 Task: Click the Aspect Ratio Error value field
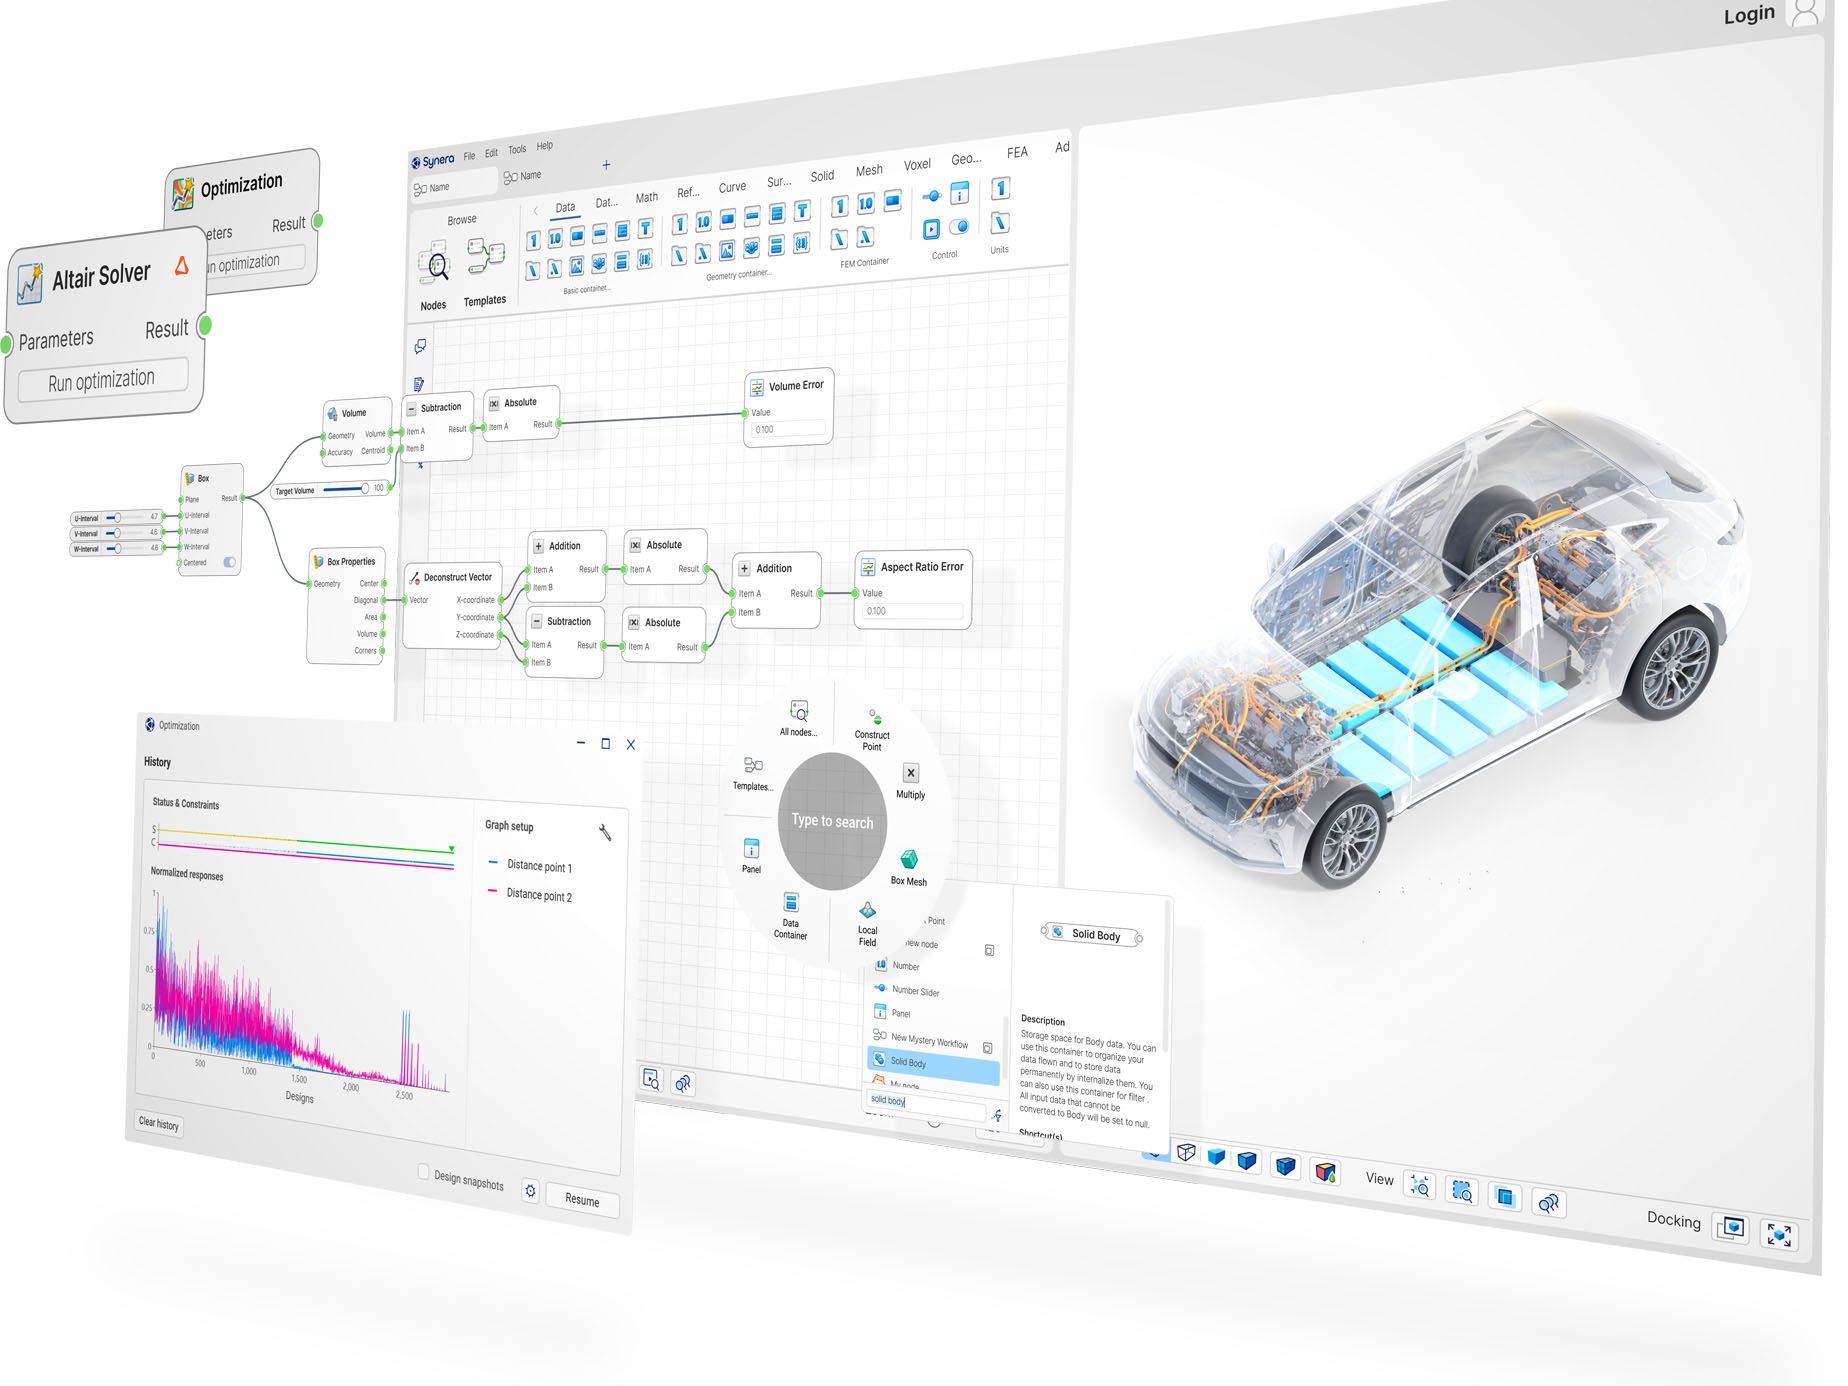coord(913,611)
